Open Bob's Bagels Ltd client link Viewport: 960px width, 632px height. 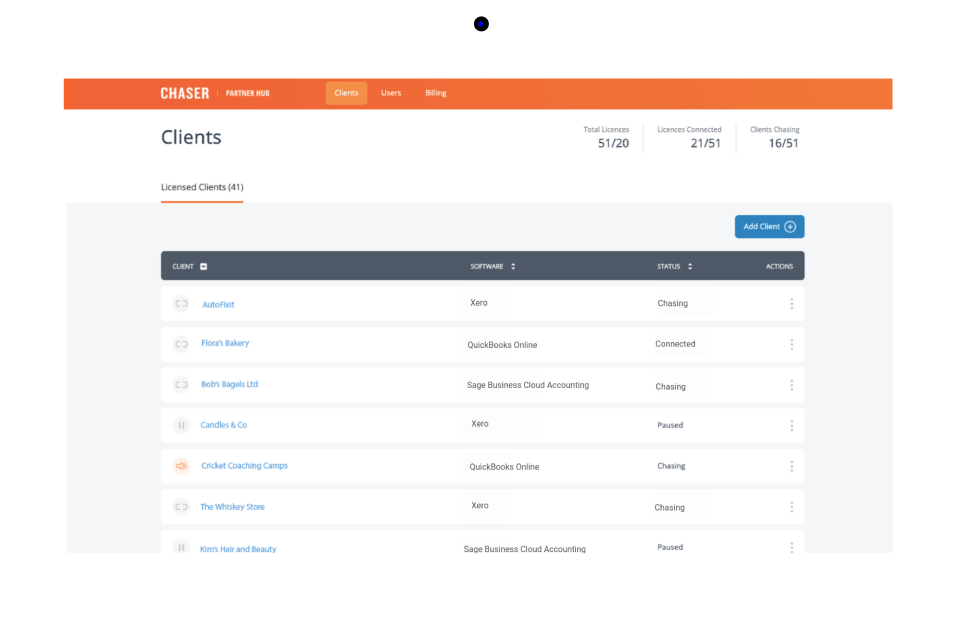pyautogui.click(x=230, y=384)
